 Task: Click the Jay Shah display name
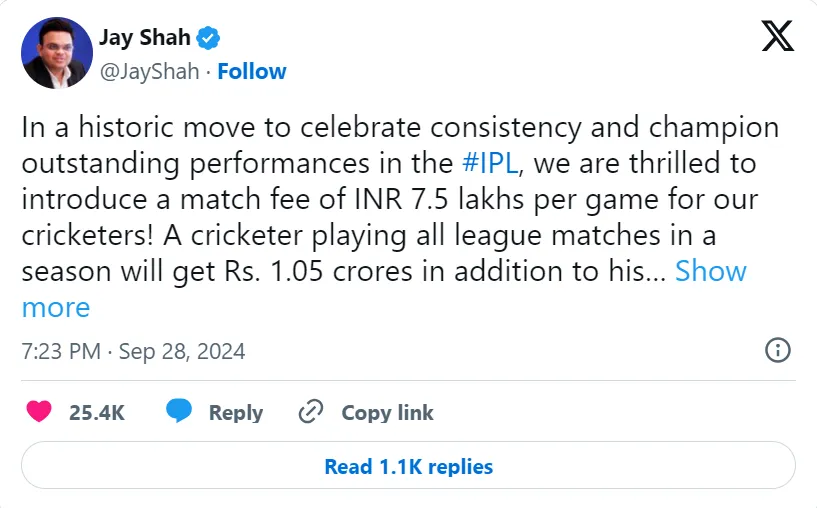click(144, 39)
